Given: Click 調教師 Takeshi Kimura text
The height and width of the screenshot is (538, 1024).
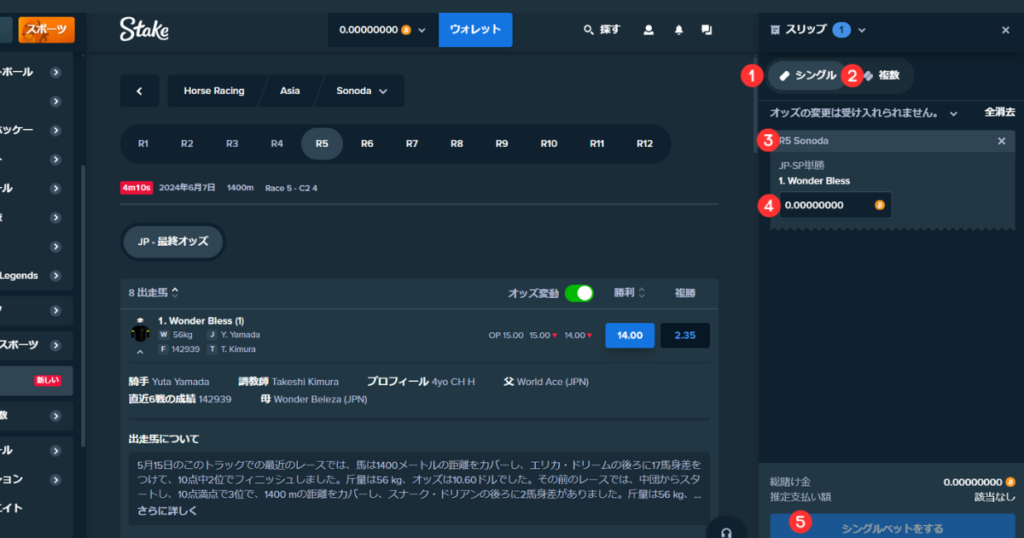Looking at the screenshot, I should (289, 382).
